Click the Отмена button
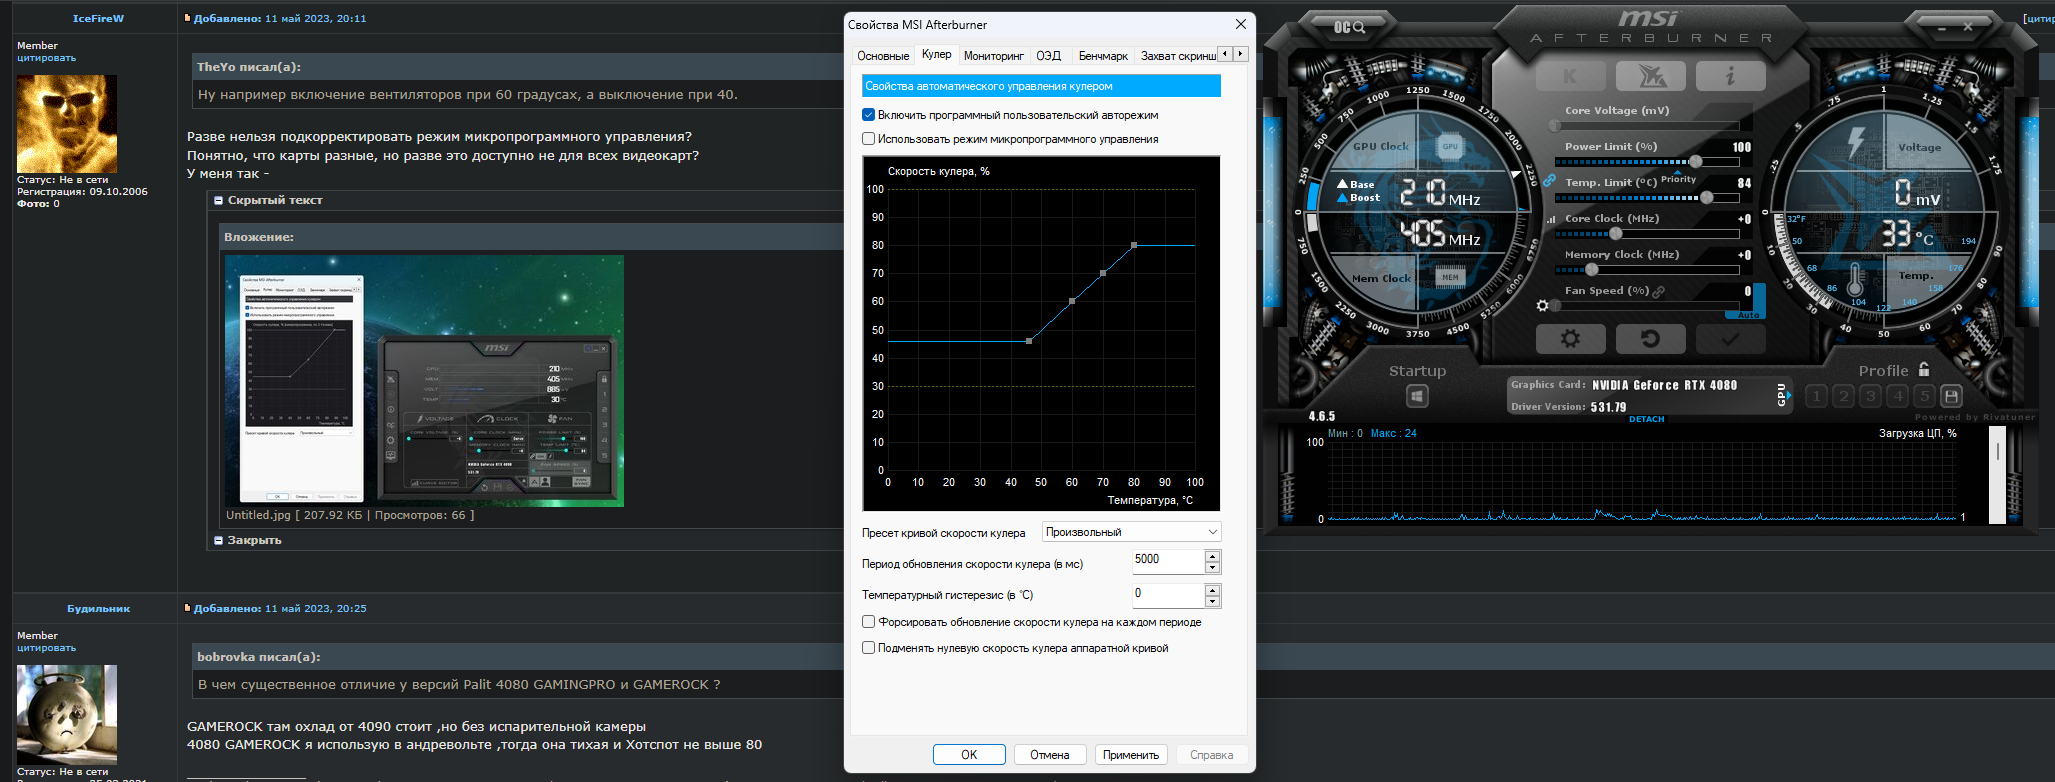The image size is (2055, 782). coord(1050,755)
